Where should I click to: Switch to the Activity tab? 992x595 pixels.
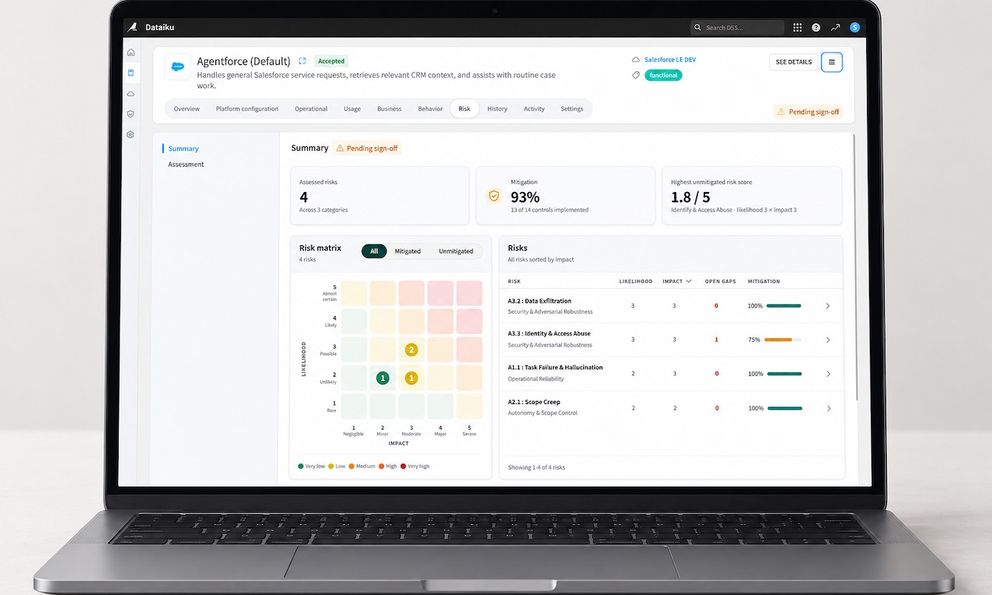(x=534, y=109)
